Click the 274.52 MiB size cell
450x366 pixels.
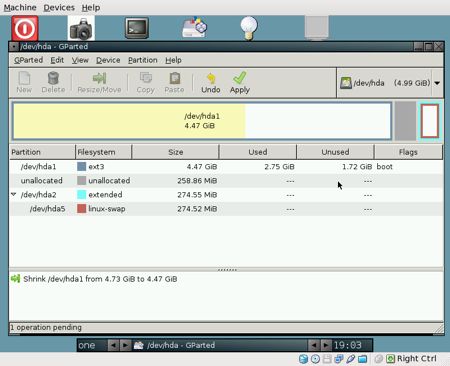click(197, 209)
